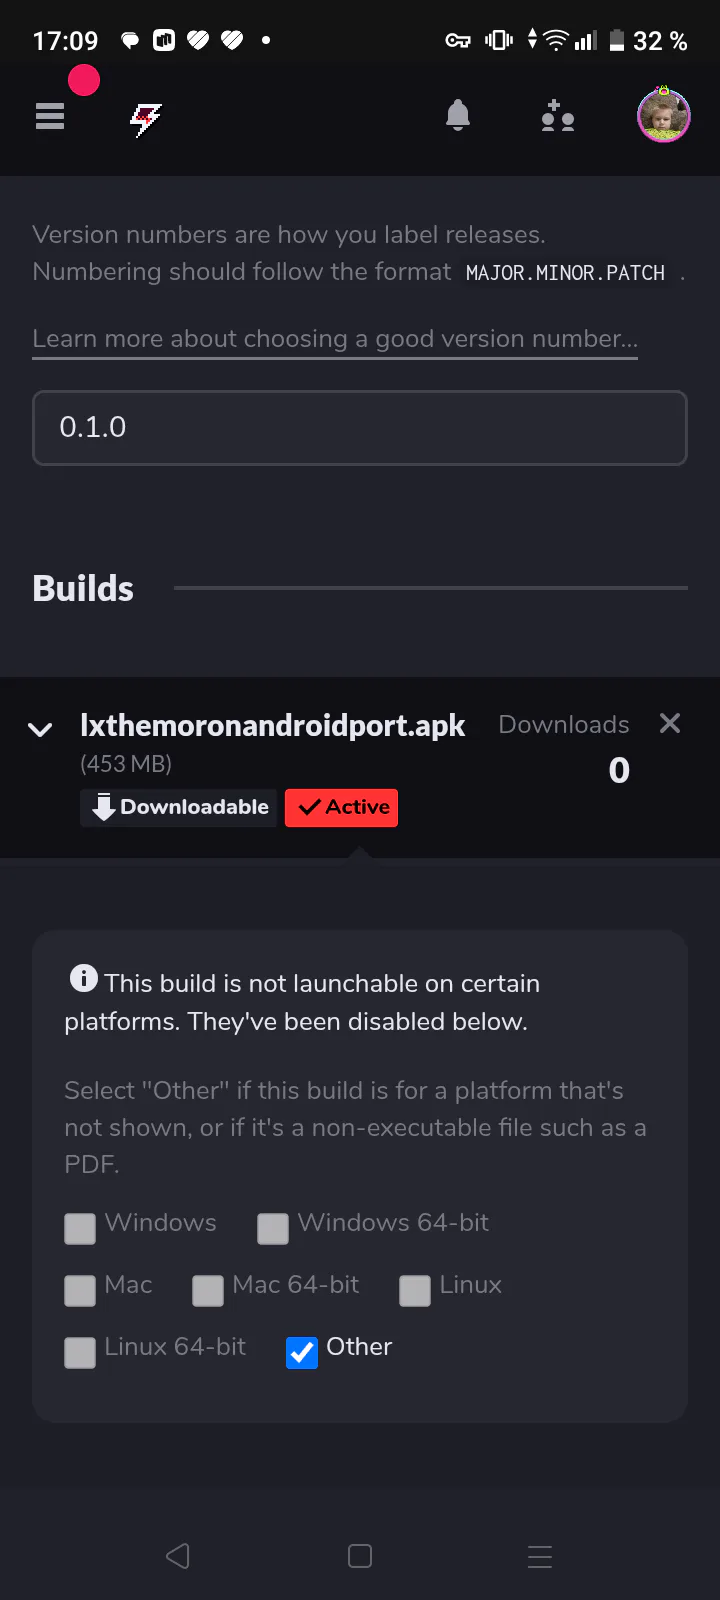Toggle the Linux 64-bit checkbox
The height and width of the screenshot is (1600, 720).
click(80, 1352)
